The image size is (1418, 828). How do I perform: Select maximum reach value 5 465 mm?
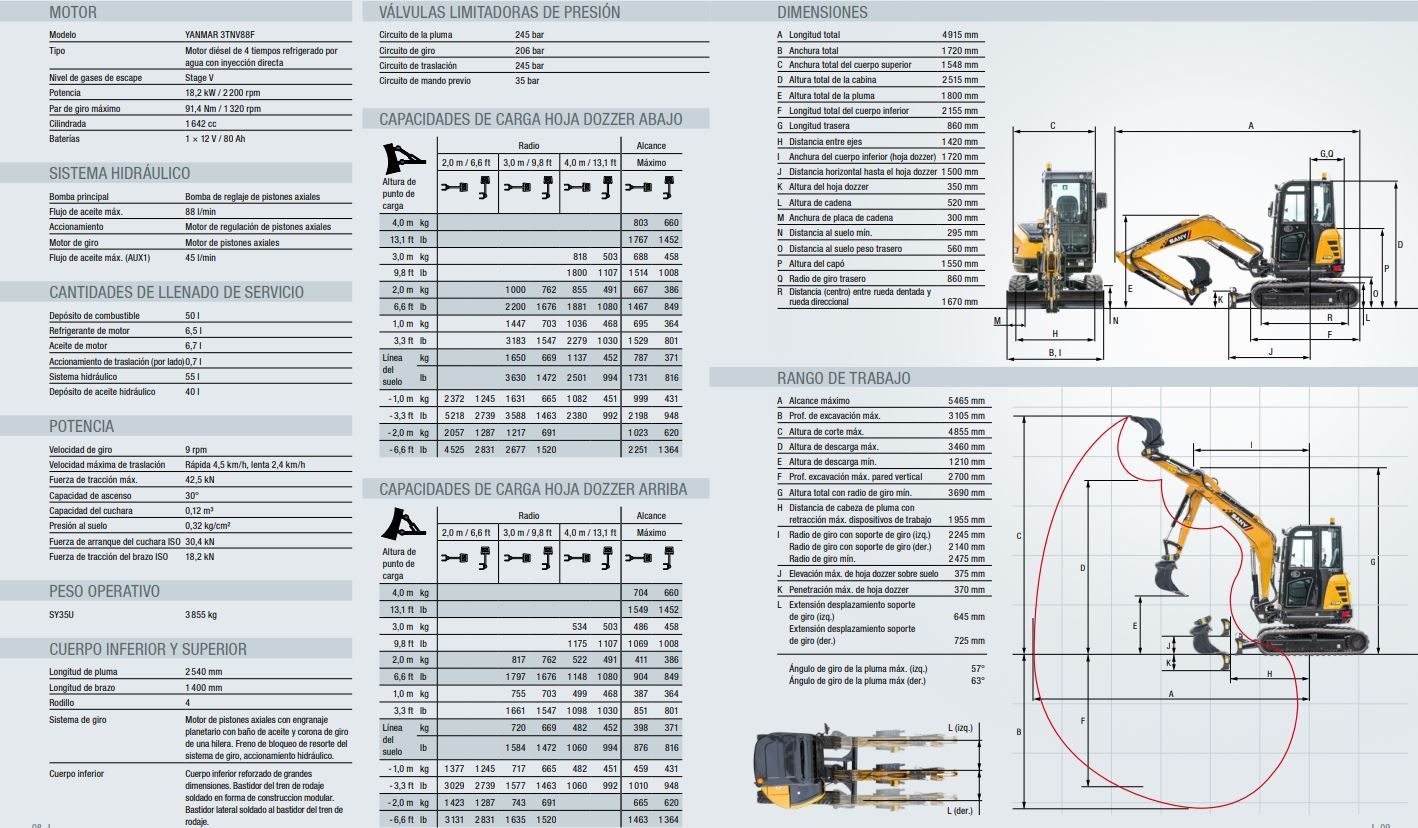(x=966, y=401)
